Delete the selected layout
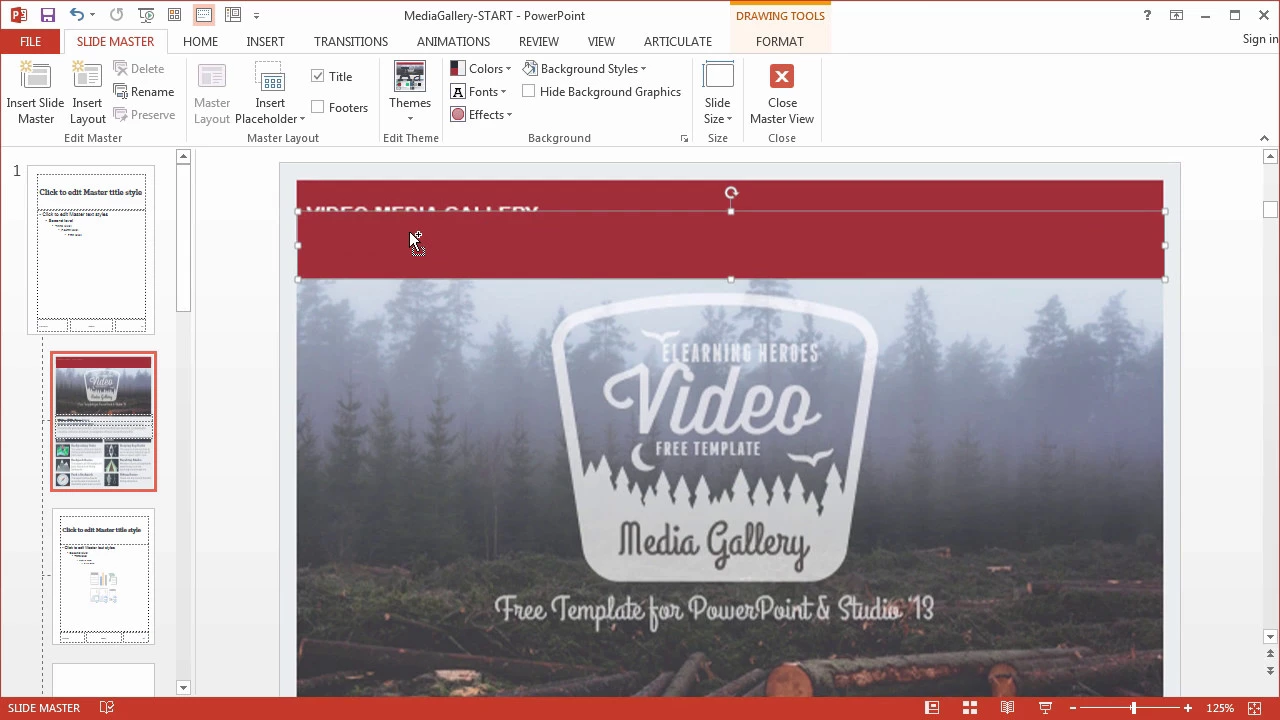Image resolution: width=1280 pixels, height=720 pixels. pyautogui.click(x=138, y=69)
